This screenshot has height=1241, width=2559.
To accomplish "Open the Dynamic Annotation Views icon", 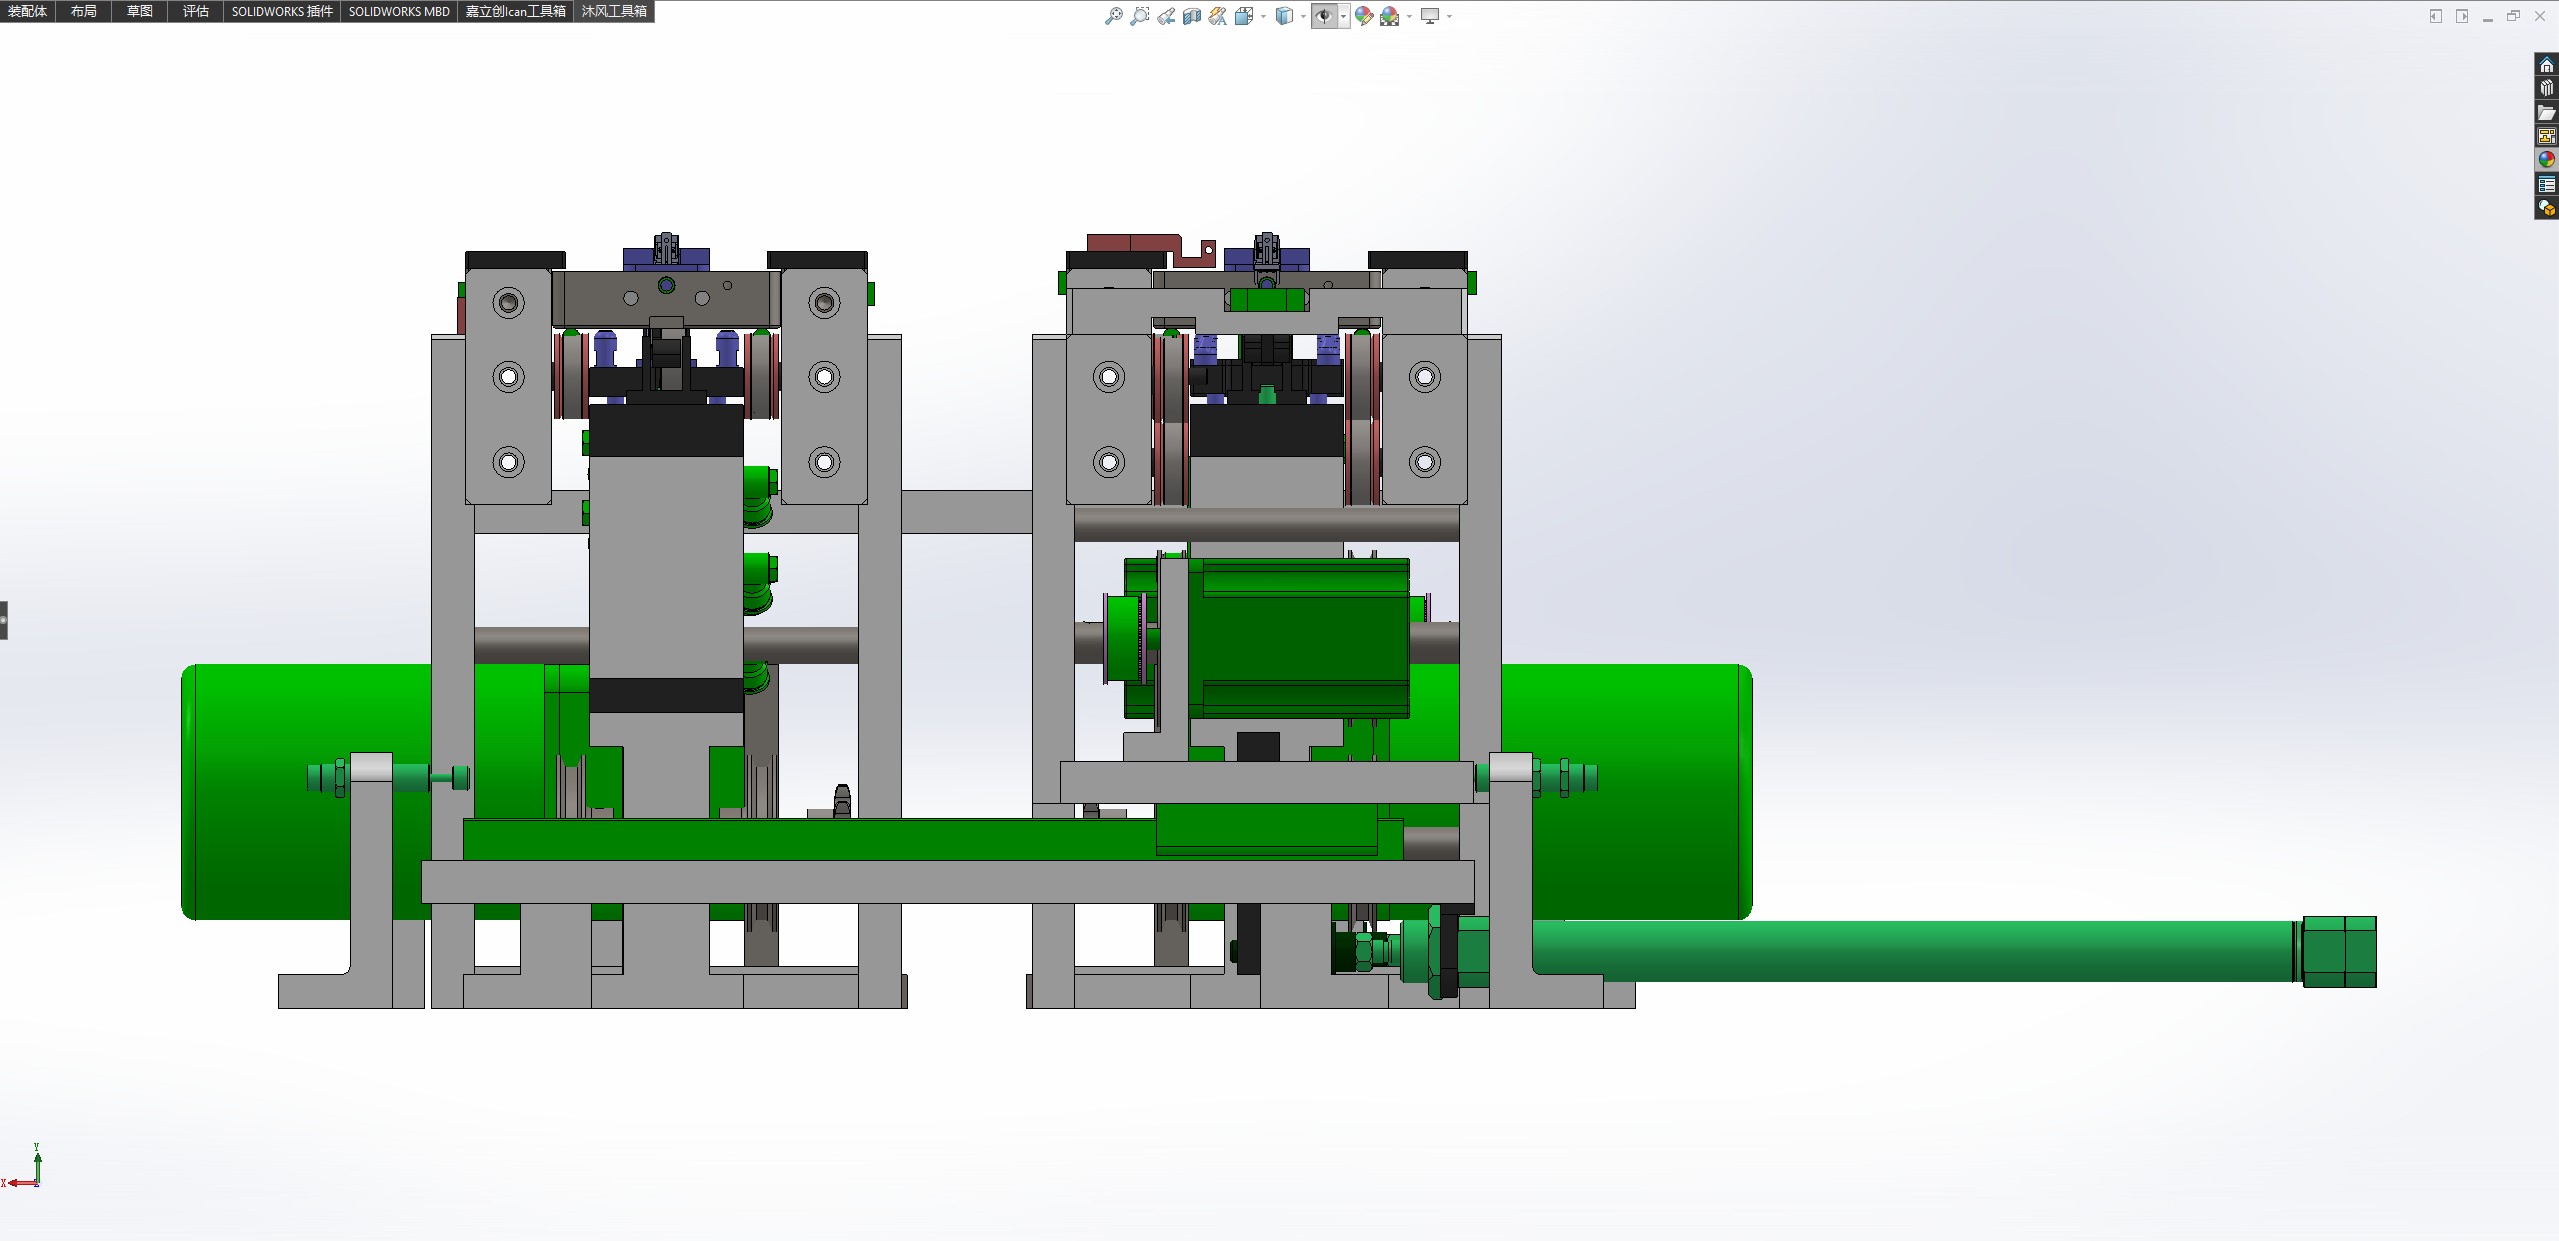I will point(1217,16).
